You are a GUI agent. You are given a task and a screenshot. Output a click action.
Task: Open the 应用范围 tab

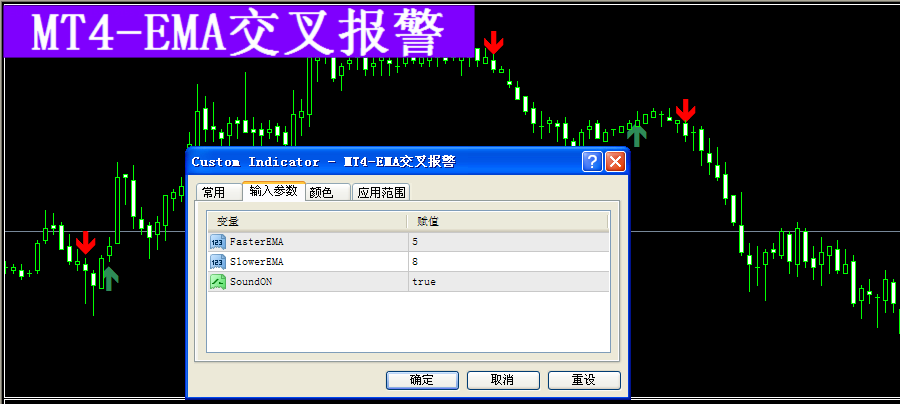(381, 192)
